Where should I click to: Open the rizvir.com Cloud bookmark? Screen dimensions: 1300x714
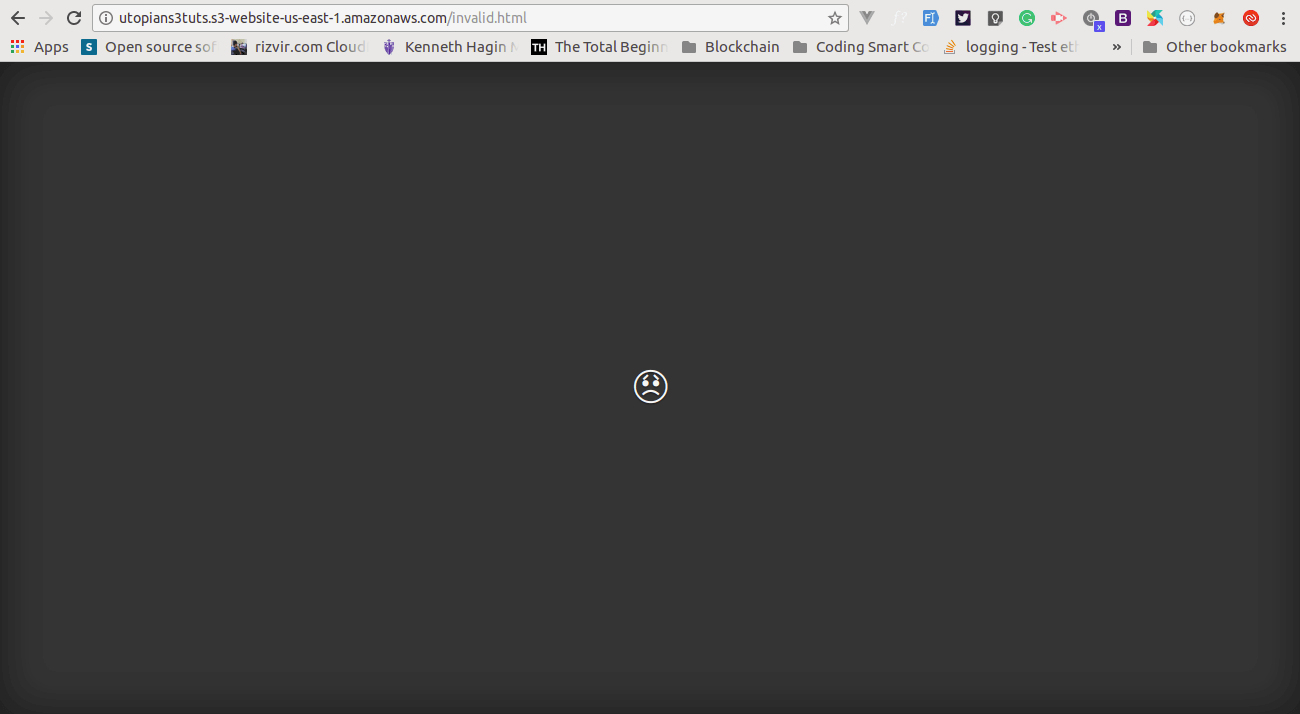(299, 47)
